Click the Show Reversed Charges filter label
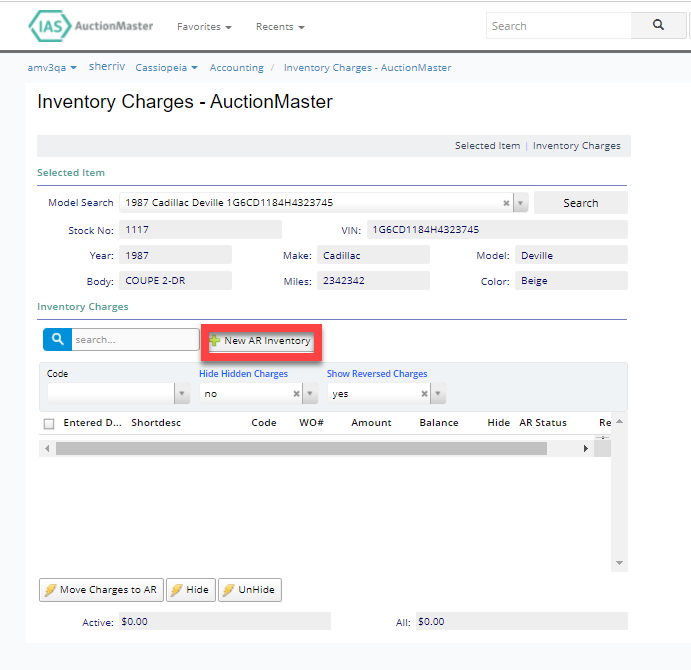Screen dimensions: 691x670 tap(377, 374)
